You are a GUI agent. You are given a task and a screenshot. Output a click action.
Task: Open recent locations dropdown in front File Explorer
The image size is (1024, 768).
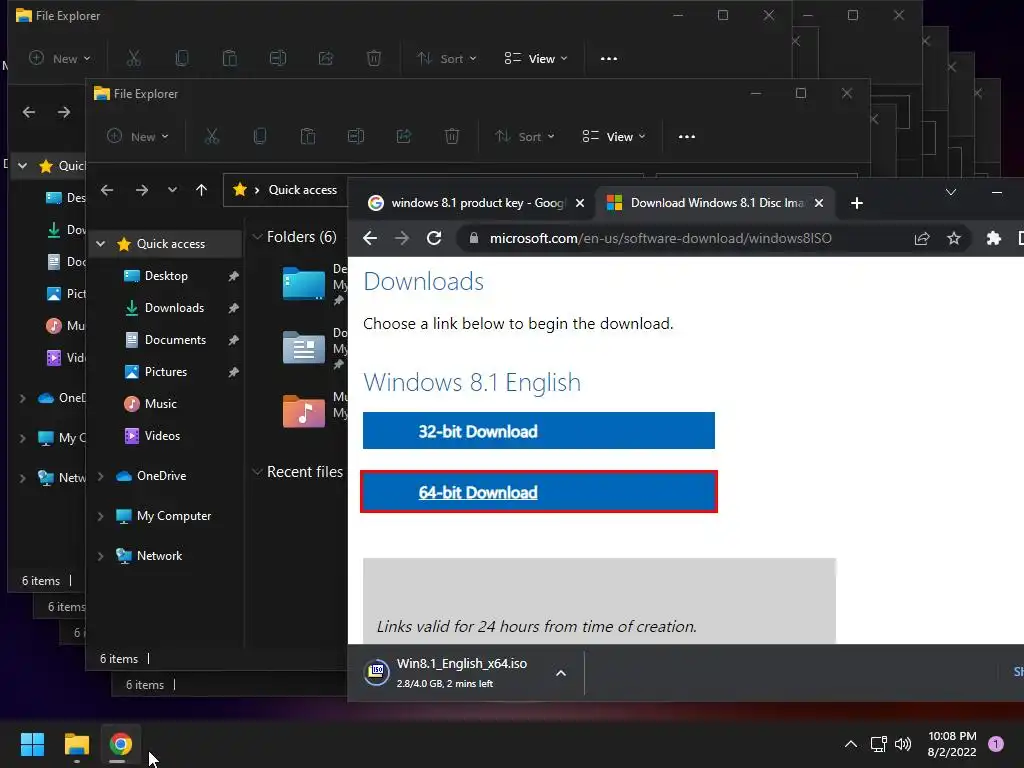pos(172,190)
